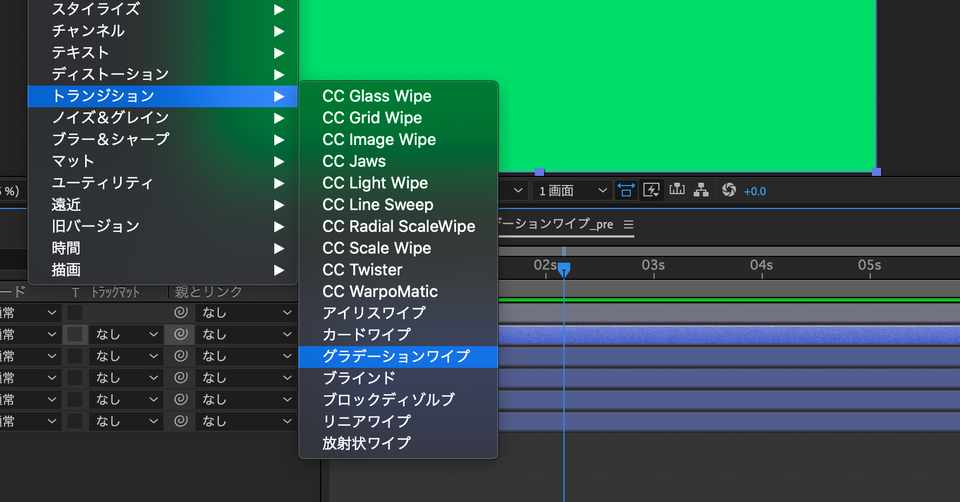Apply the CC Twister effect

pyautogui.click(x=399, y=270)
